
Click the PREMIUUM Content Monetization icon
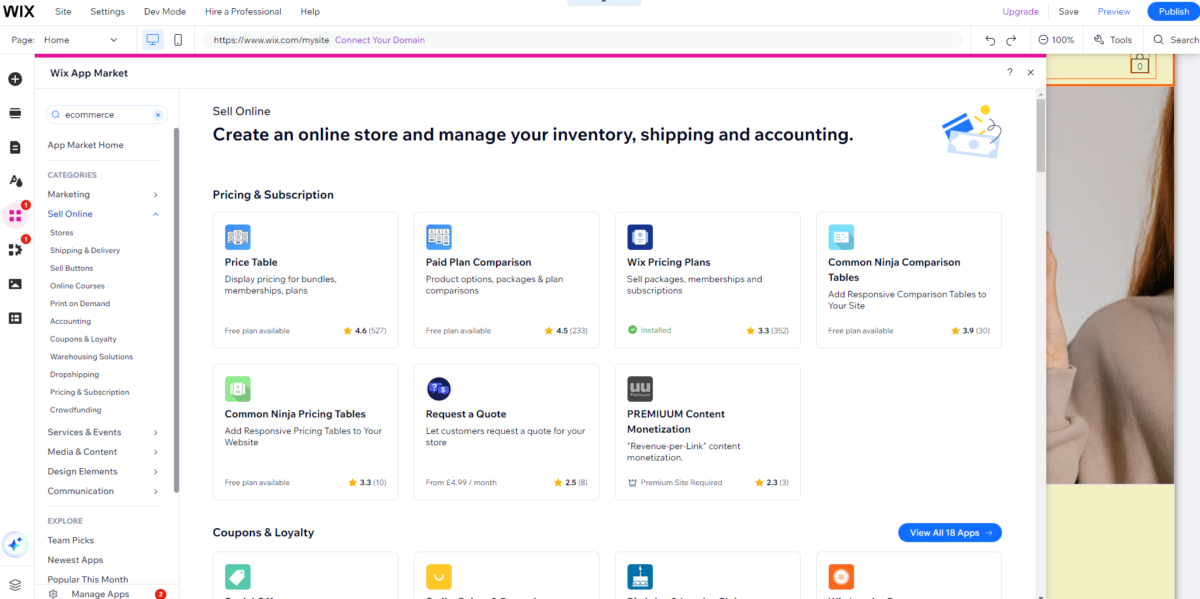(x=640, y=389)
